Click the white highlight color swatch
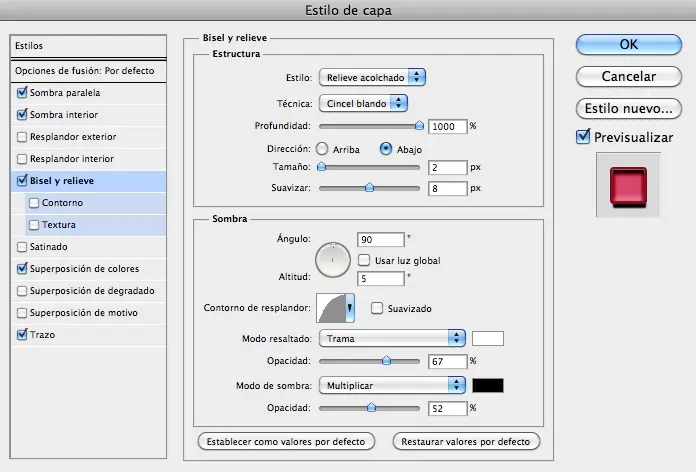Image resolution: width=696 pixels, height=472 pixels. pyautogui.click(x=488, y=338)
